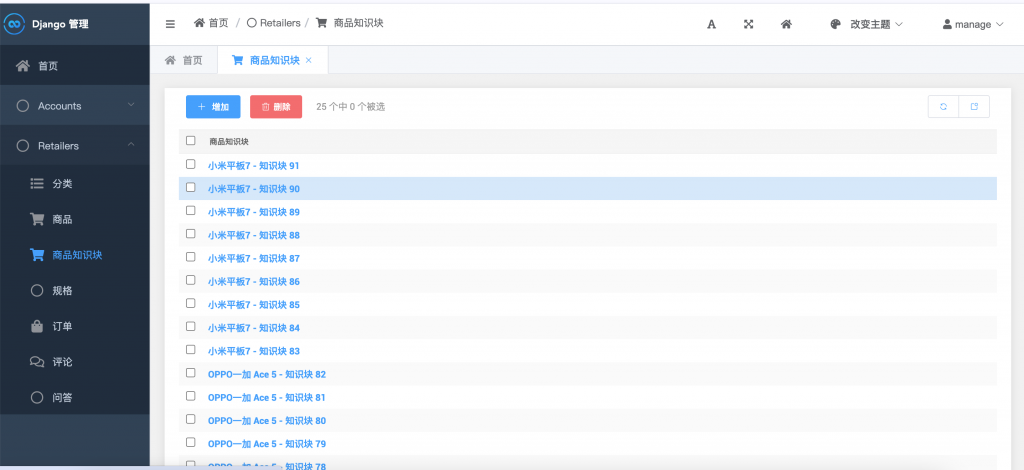Click the red 删除 button
The width and height of the screenshot is (1024, 470).
coord(276,106)
